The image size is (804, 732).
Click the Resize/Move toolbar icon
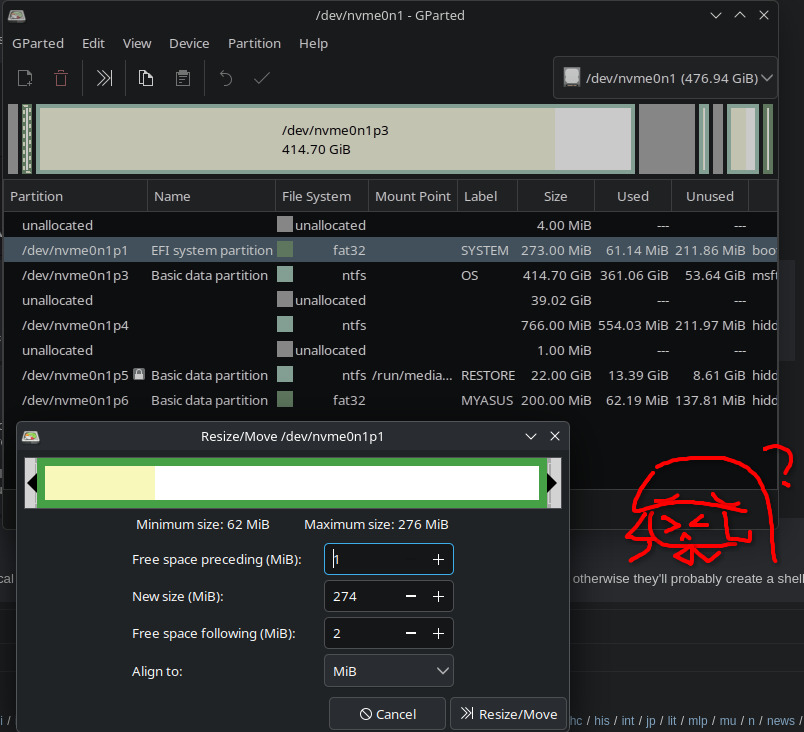tap(104, 78)
